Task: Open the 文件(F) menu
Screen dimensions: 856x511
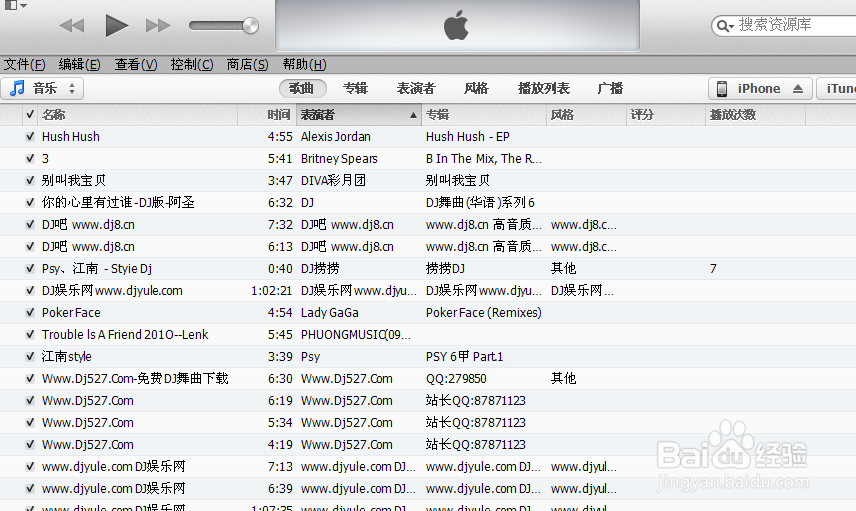Action: [x=25, y=64]
